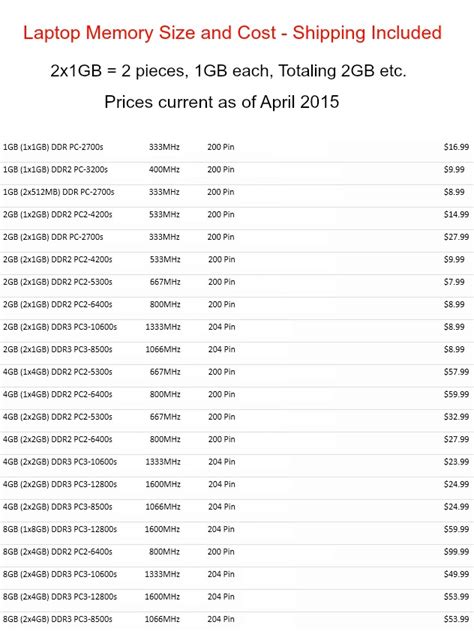Select the 1GB (1x1GB) DDR2 PC-3200s entry
The width and height of the screenshot is (474, 631).
pos(237,170)
